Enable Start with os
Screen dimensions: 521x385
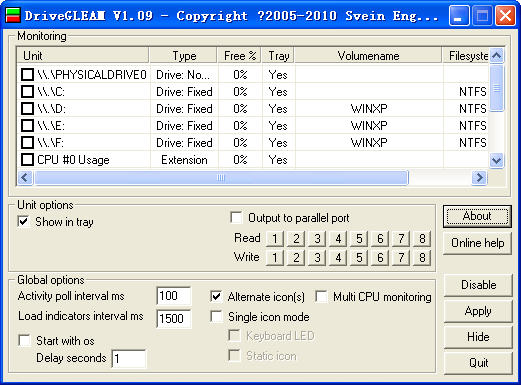click(25, 340)
